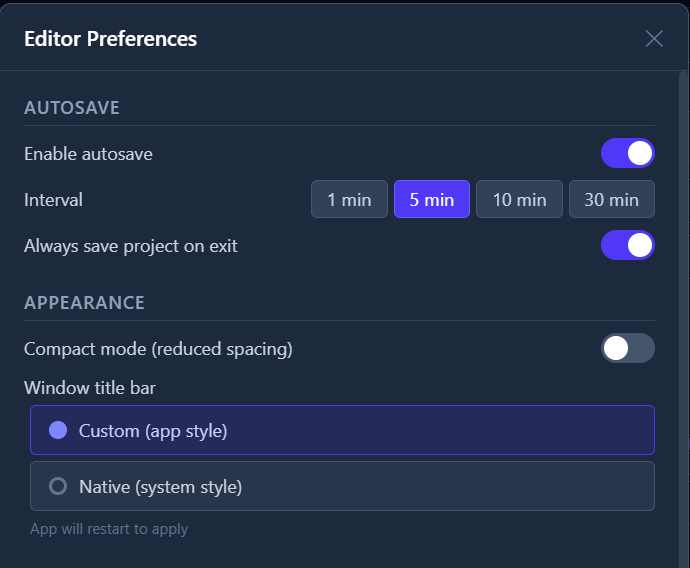Click the "Compact mode (reduced spacing)" text

pyautogui.click(x=158, y=349)
